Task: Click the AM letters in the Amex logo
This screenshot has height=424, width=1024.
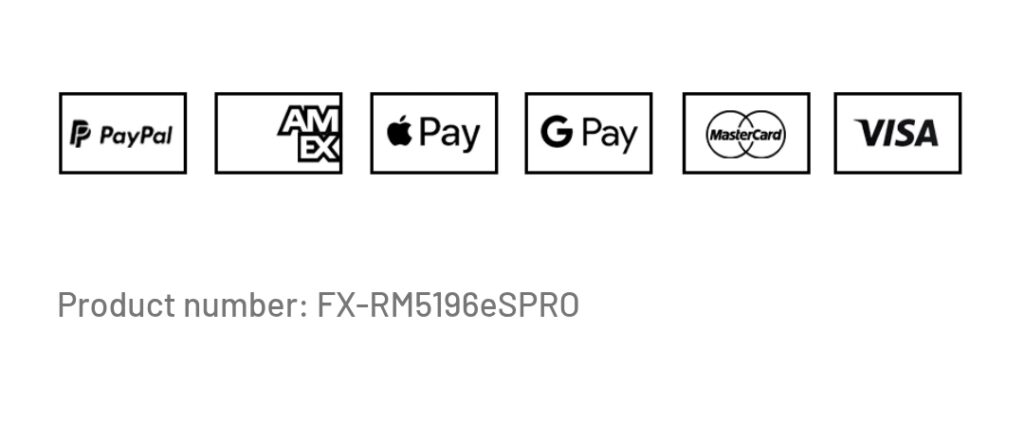Action: [309, 120]
